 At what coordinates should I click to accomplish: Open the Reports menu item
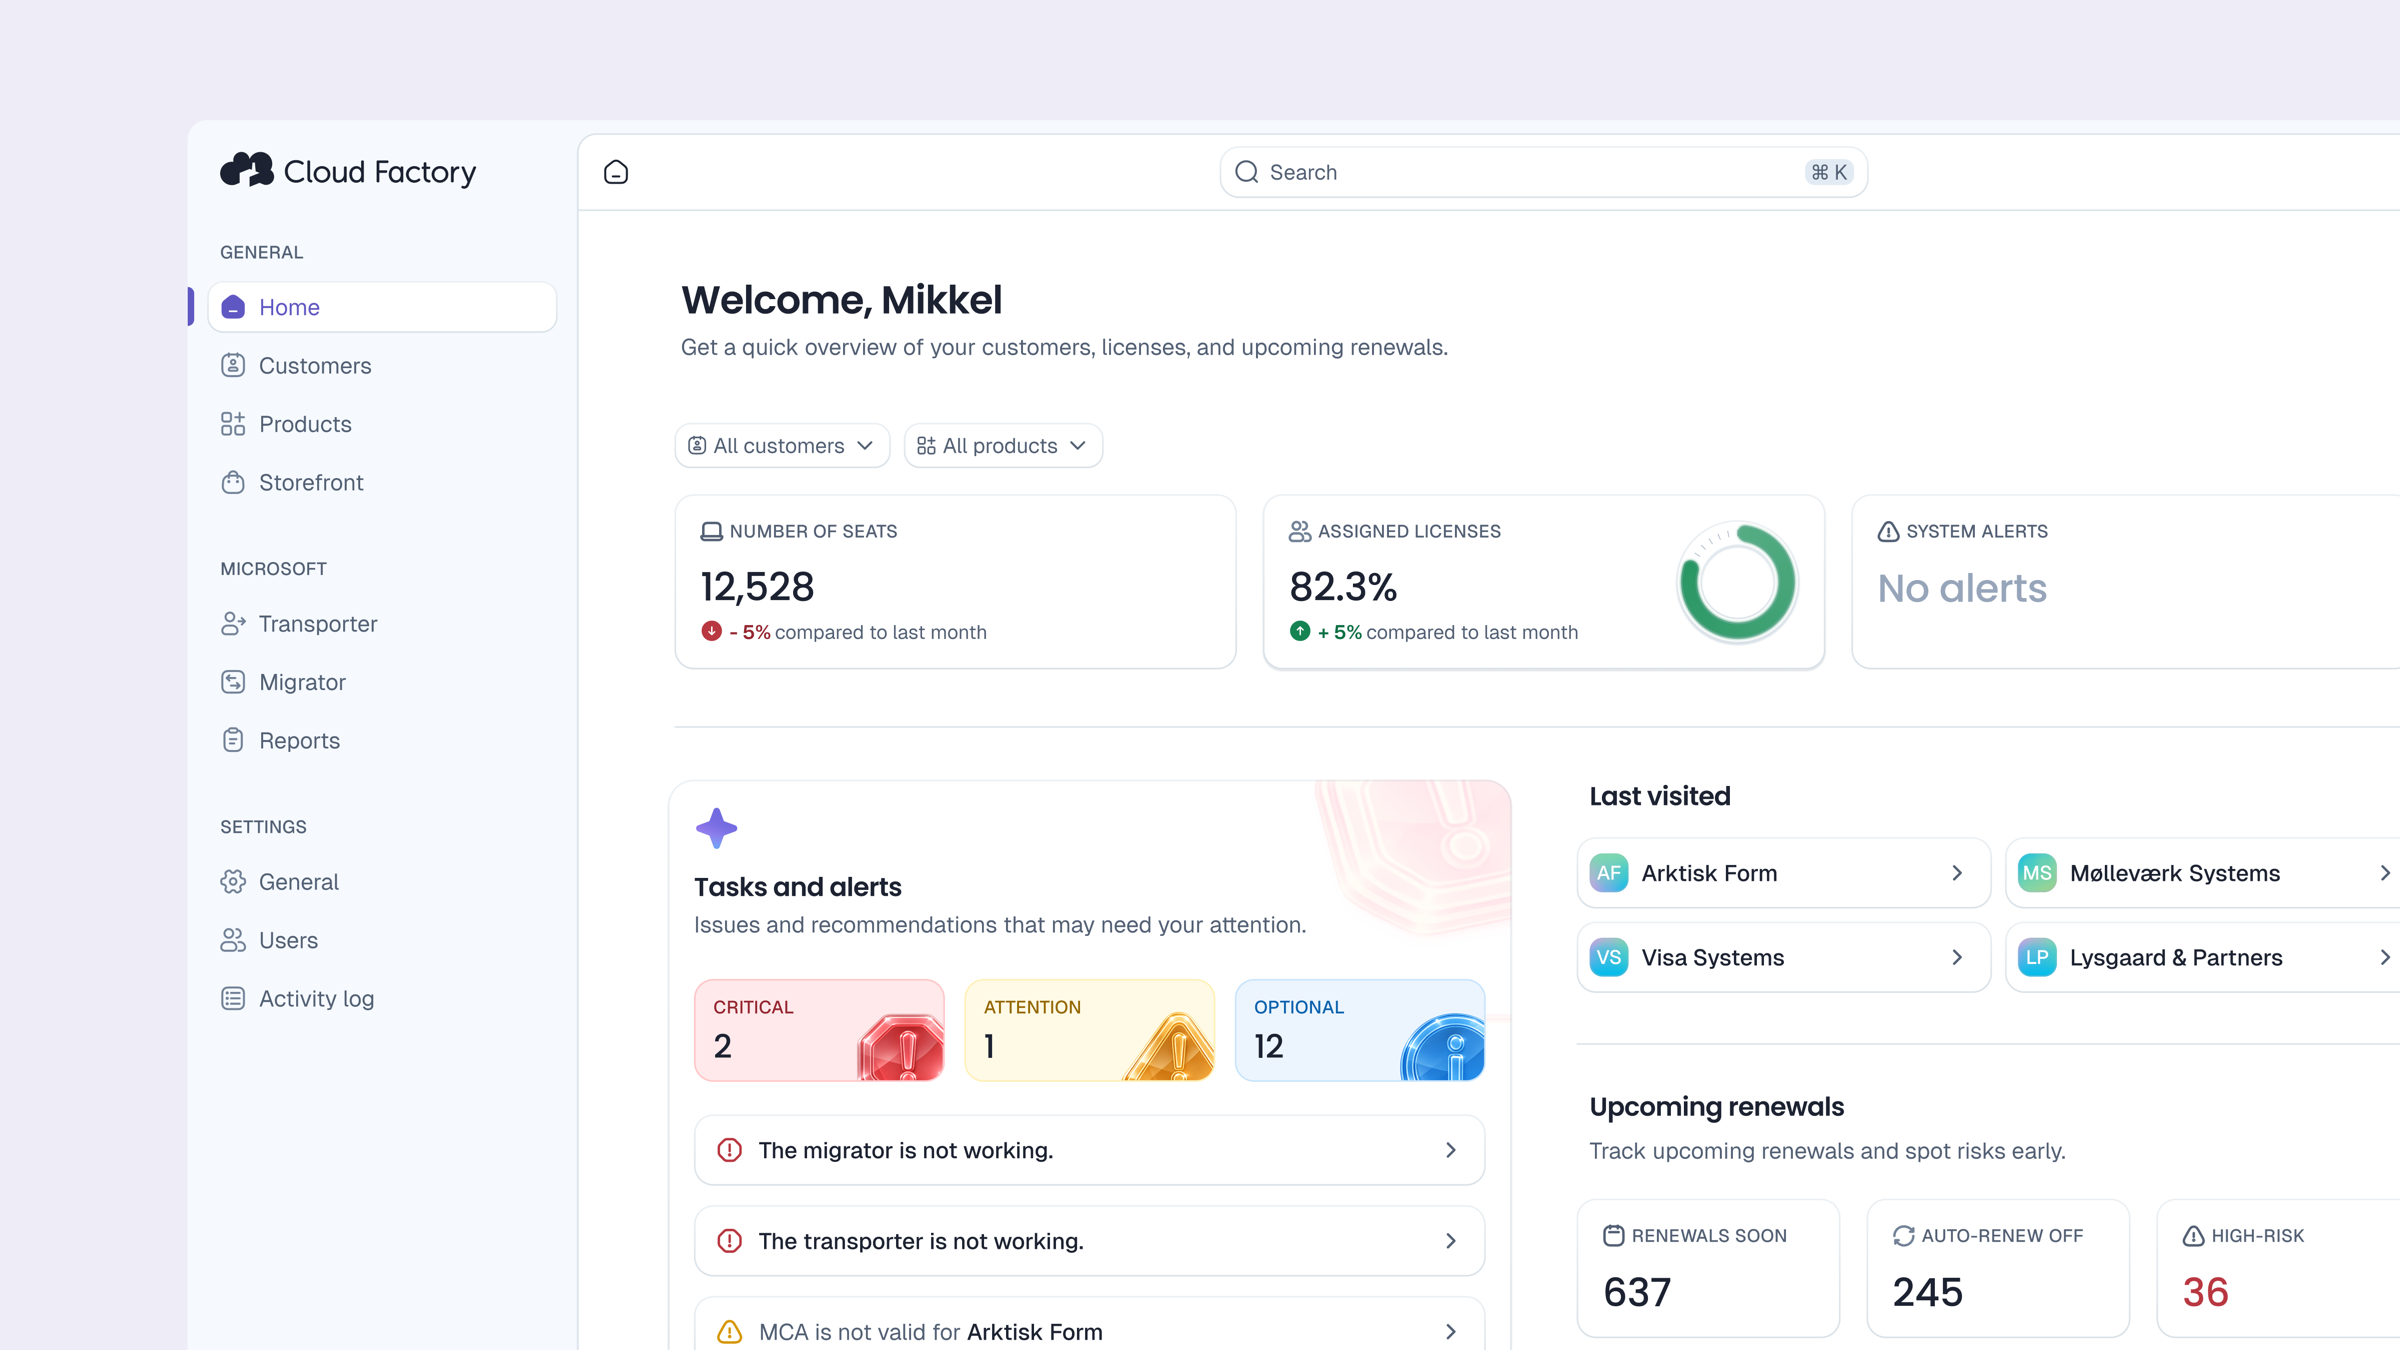coord(382,740)
